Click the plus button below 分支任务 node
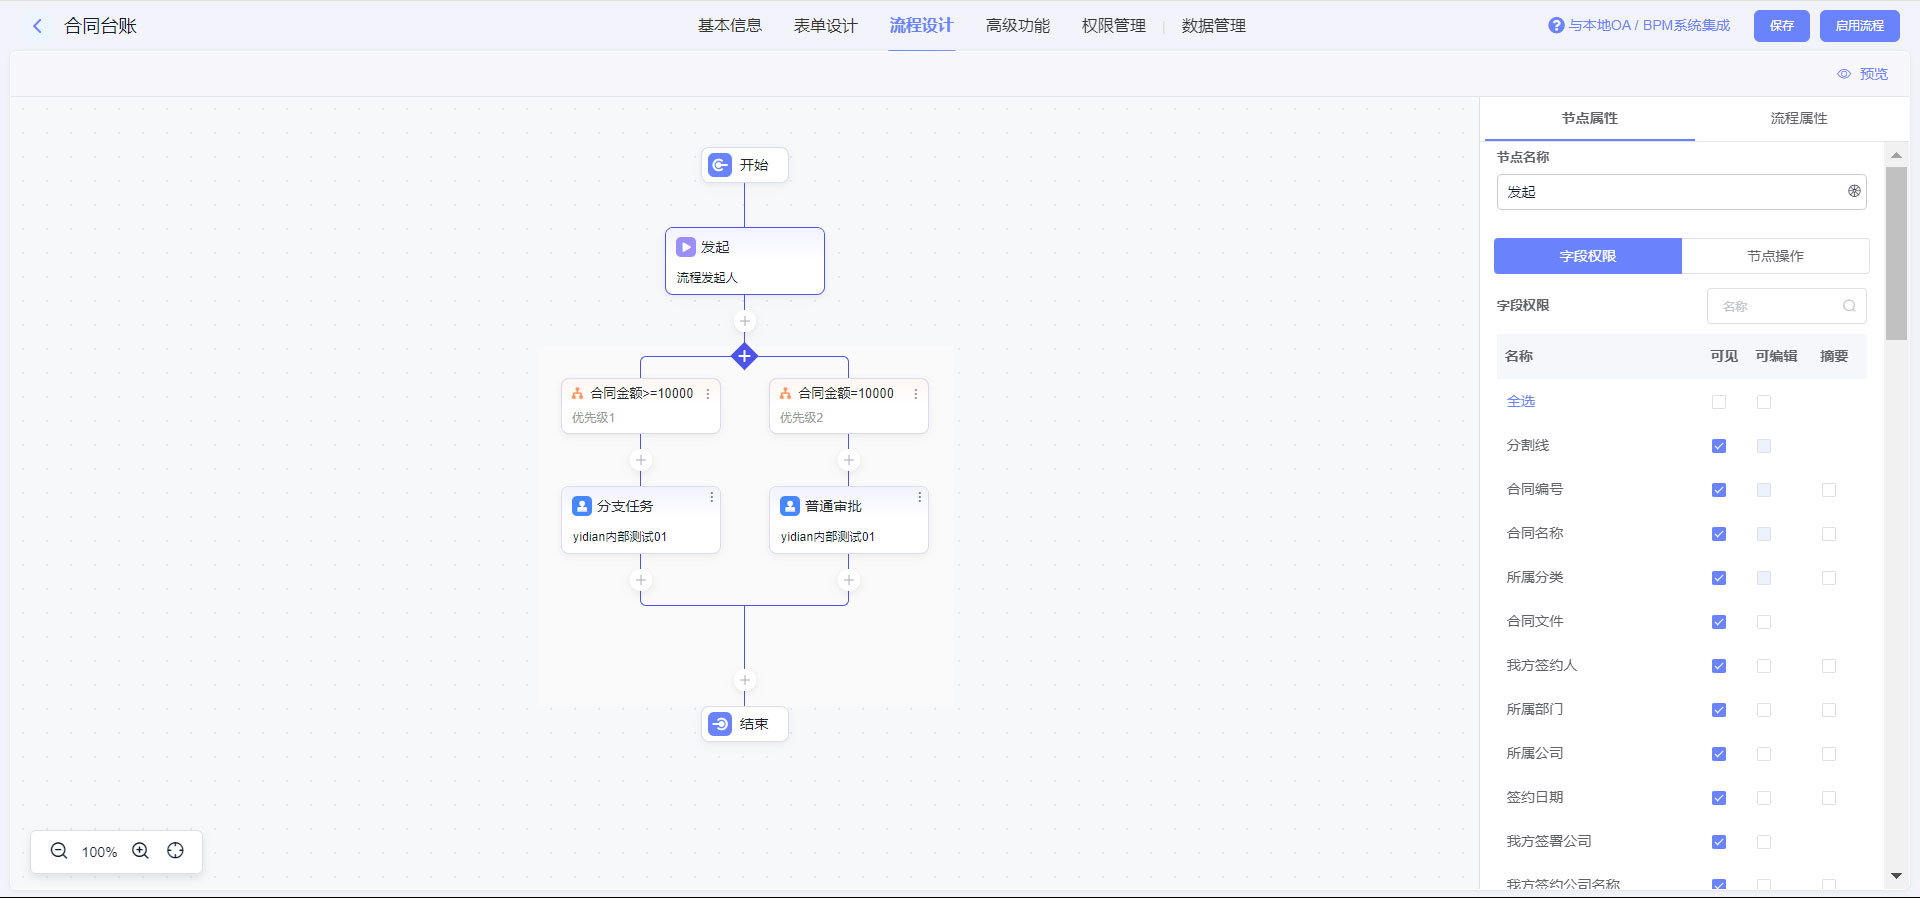The width and height of the screenshot is (1920, 898). 641,581
